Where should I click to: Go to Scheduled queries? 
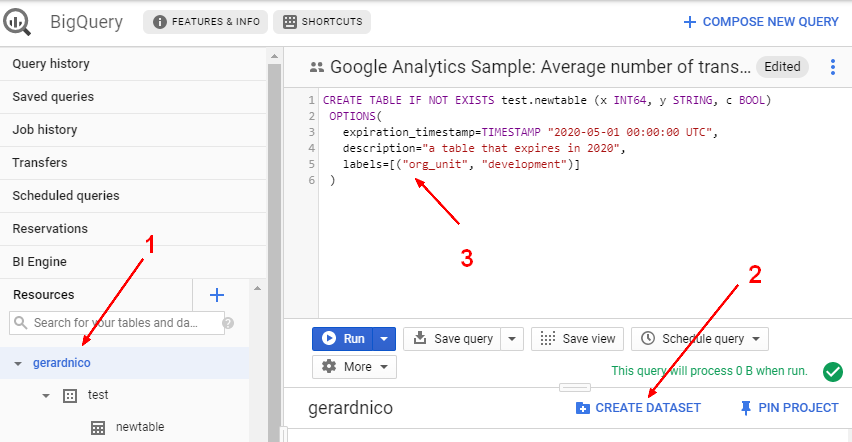(66, 196)
